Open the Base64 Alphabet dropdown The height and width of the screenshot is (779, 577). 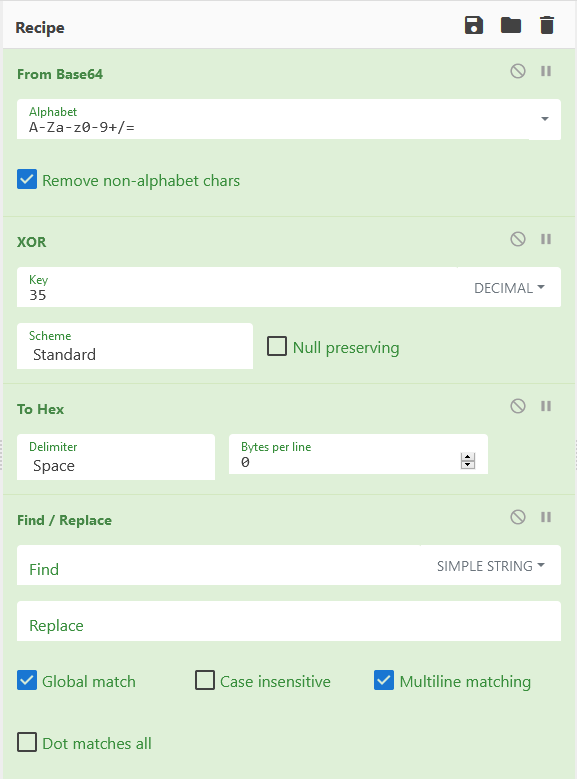(x=545, y=119)
